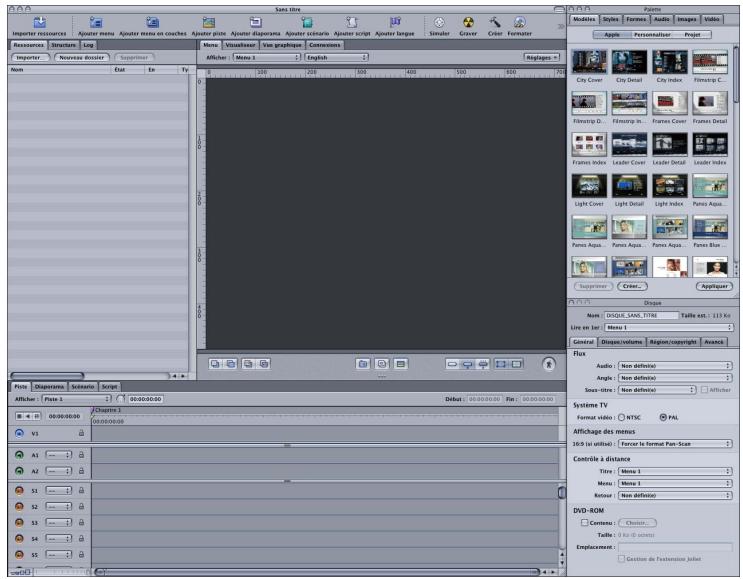Click the motion button below menu editor
This screenshot has width=743, height=579.
[x=549, y=364]
